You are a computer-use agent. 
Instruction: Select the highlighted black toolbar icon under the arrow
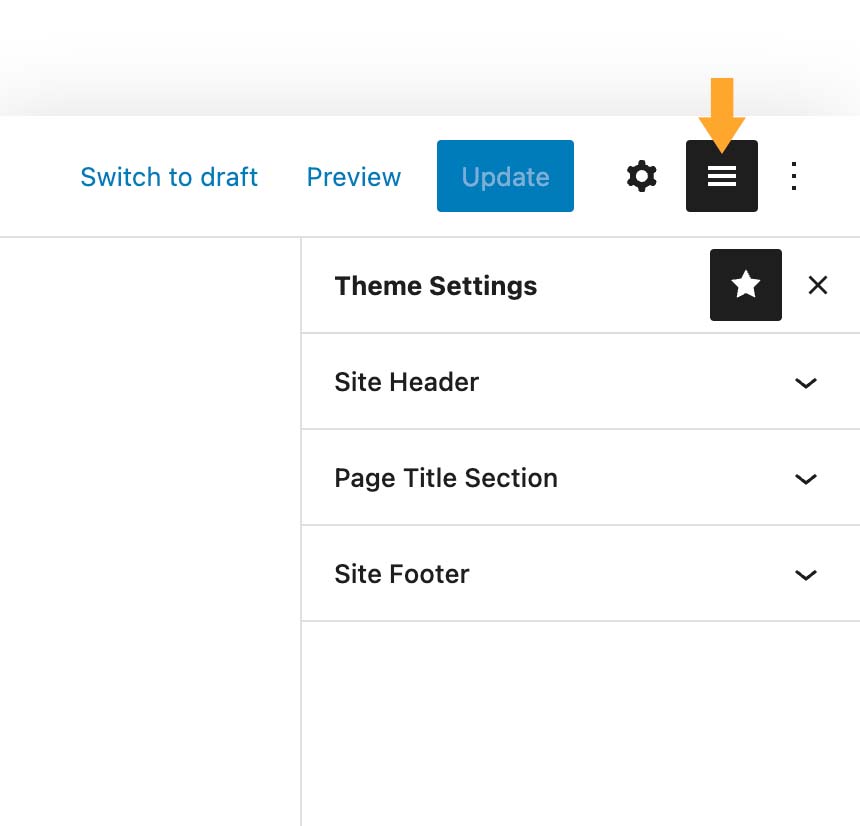(722, 176)
